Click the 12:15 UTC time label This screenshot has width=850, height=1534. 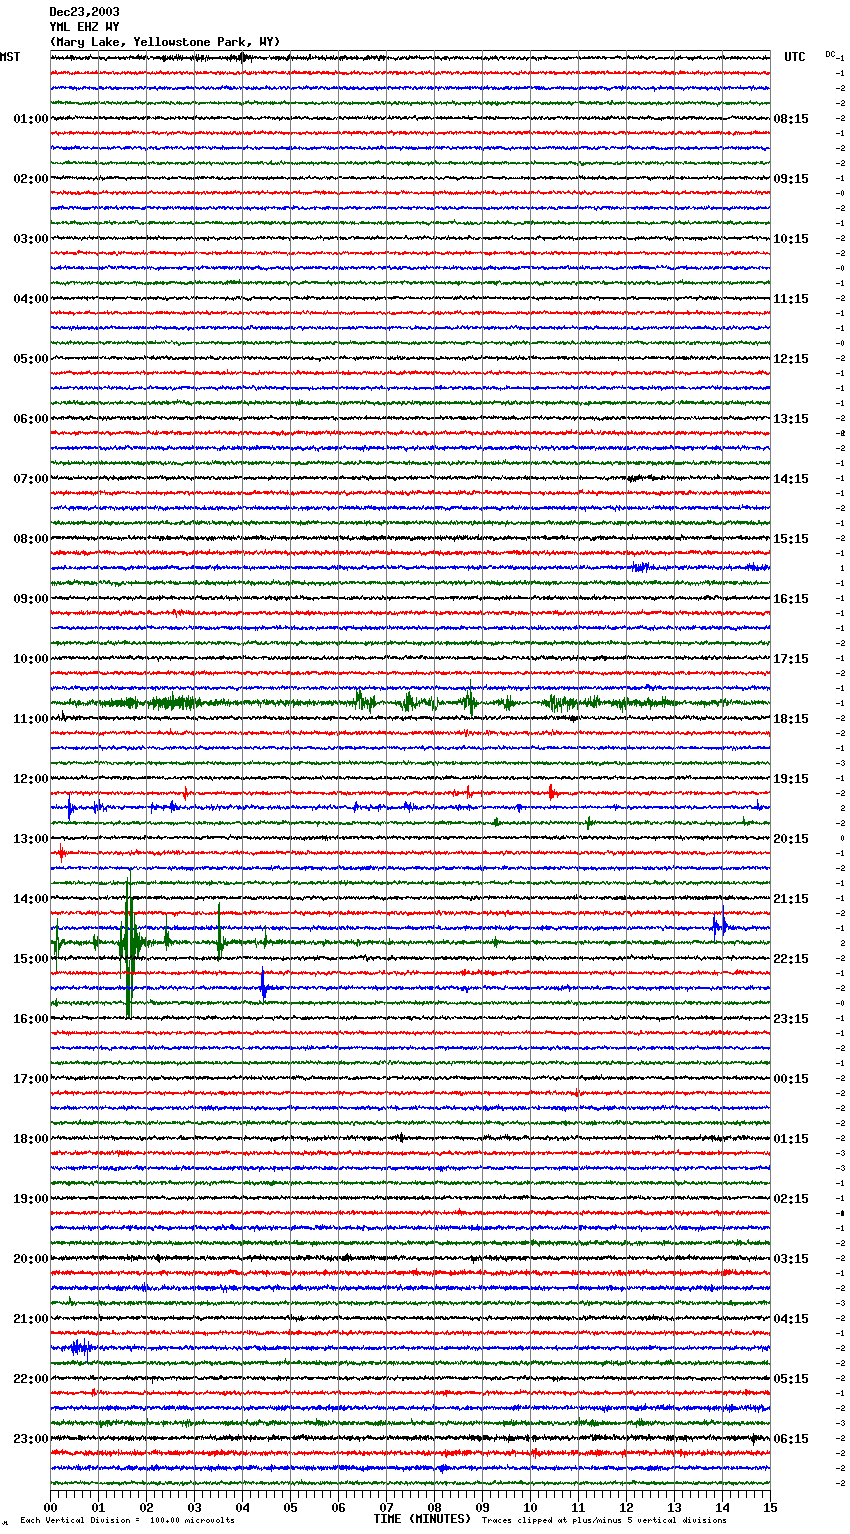(791, 359)
